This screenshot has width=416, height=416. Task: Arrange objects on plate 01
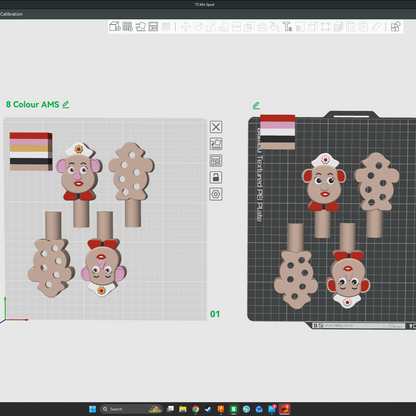[216, 161]
